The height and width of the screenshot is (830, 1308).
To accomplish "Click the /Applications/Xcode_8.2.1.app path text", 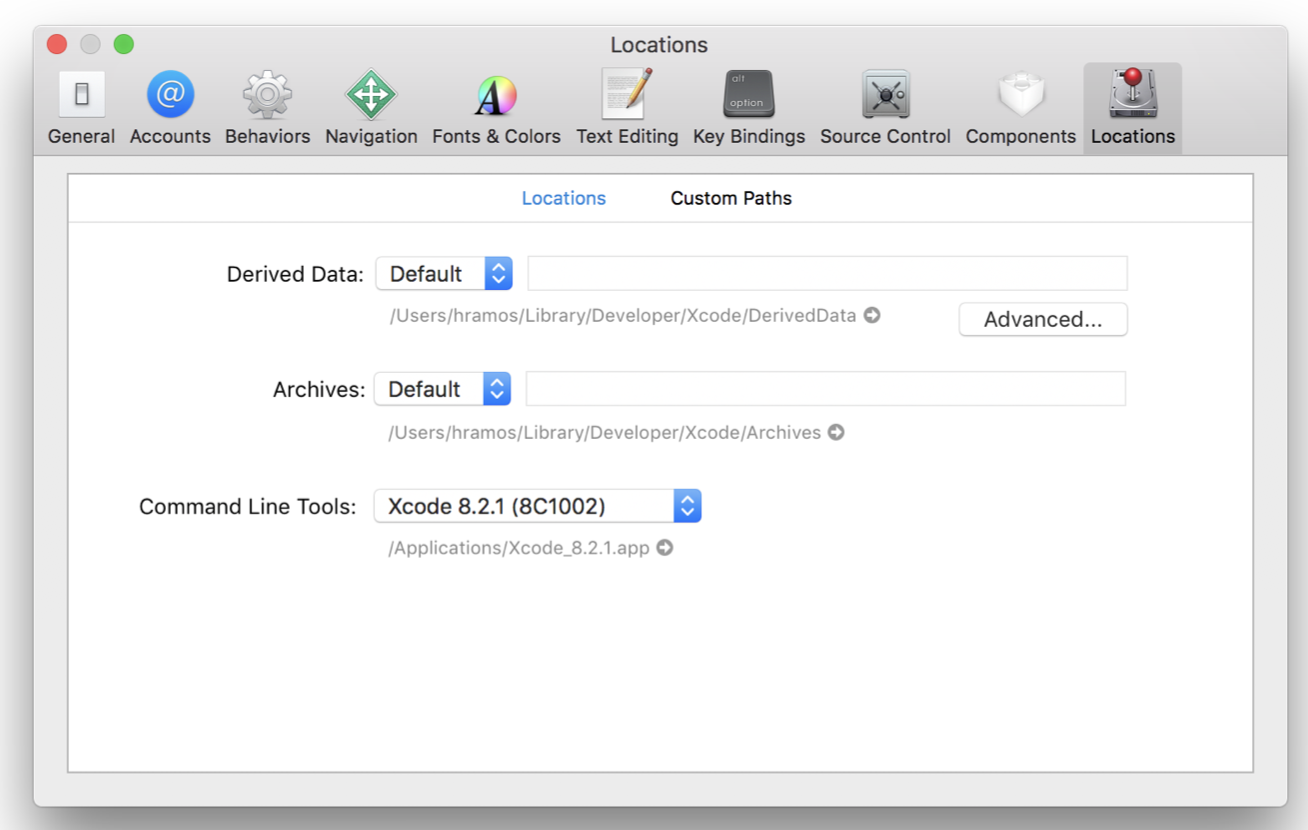I will 519,548.
